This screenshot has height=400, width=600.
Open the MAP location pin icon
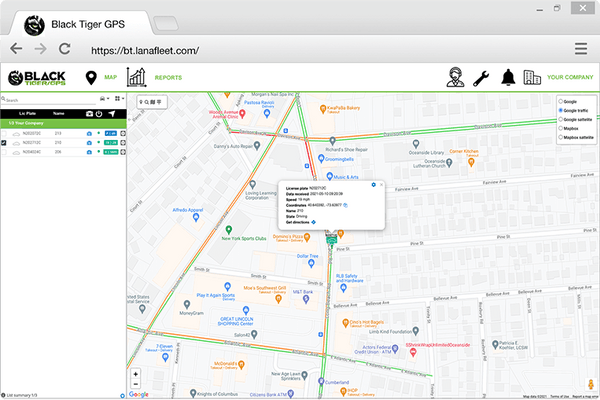point(91,78)
